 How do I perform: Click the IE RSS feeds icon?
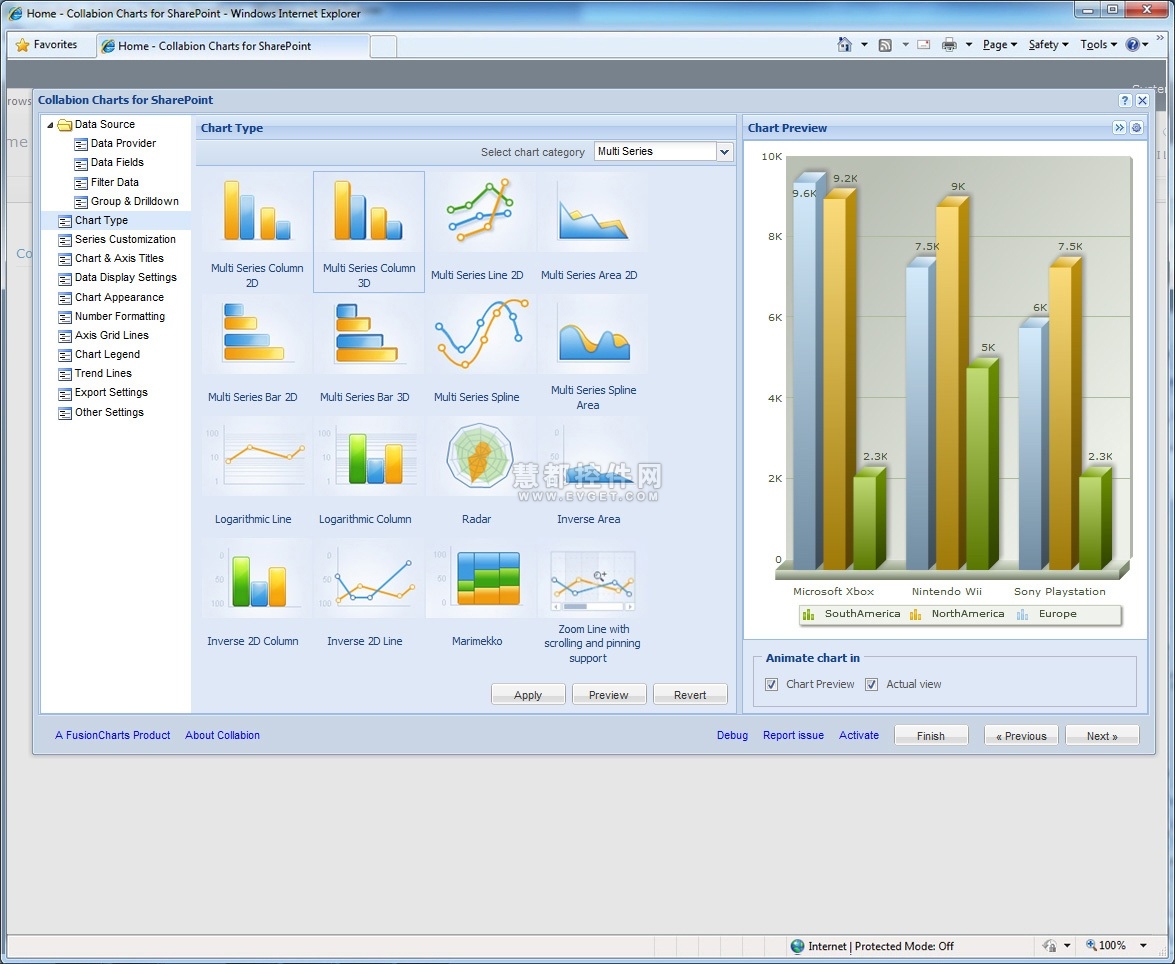click(885, 45)
